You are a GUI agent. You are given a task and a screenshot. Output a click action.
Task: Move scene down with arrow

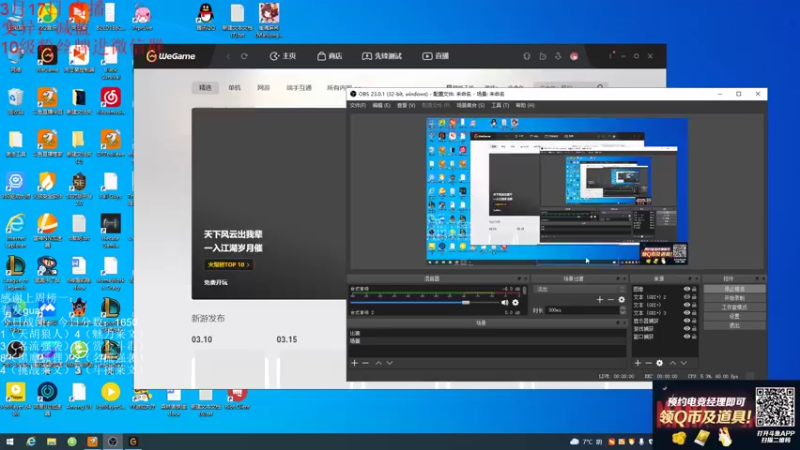click(x=390, y=363)
